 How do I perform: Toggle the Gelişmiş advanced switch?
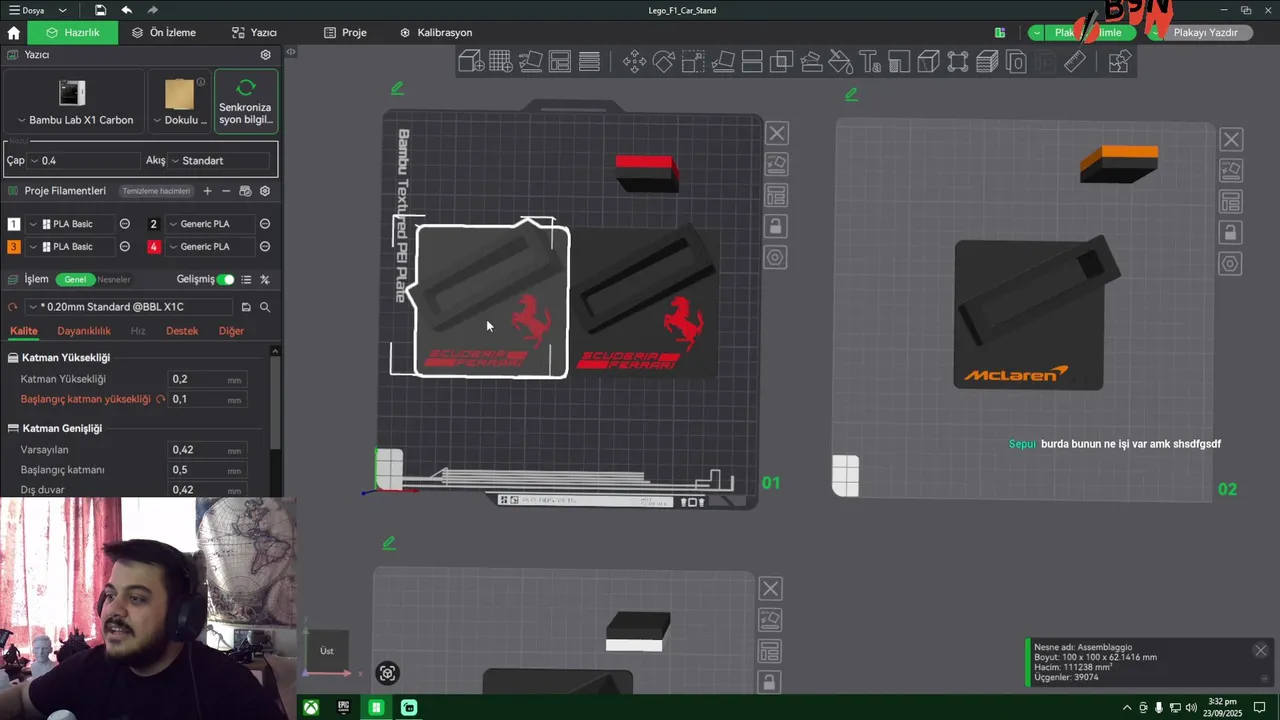226,280
